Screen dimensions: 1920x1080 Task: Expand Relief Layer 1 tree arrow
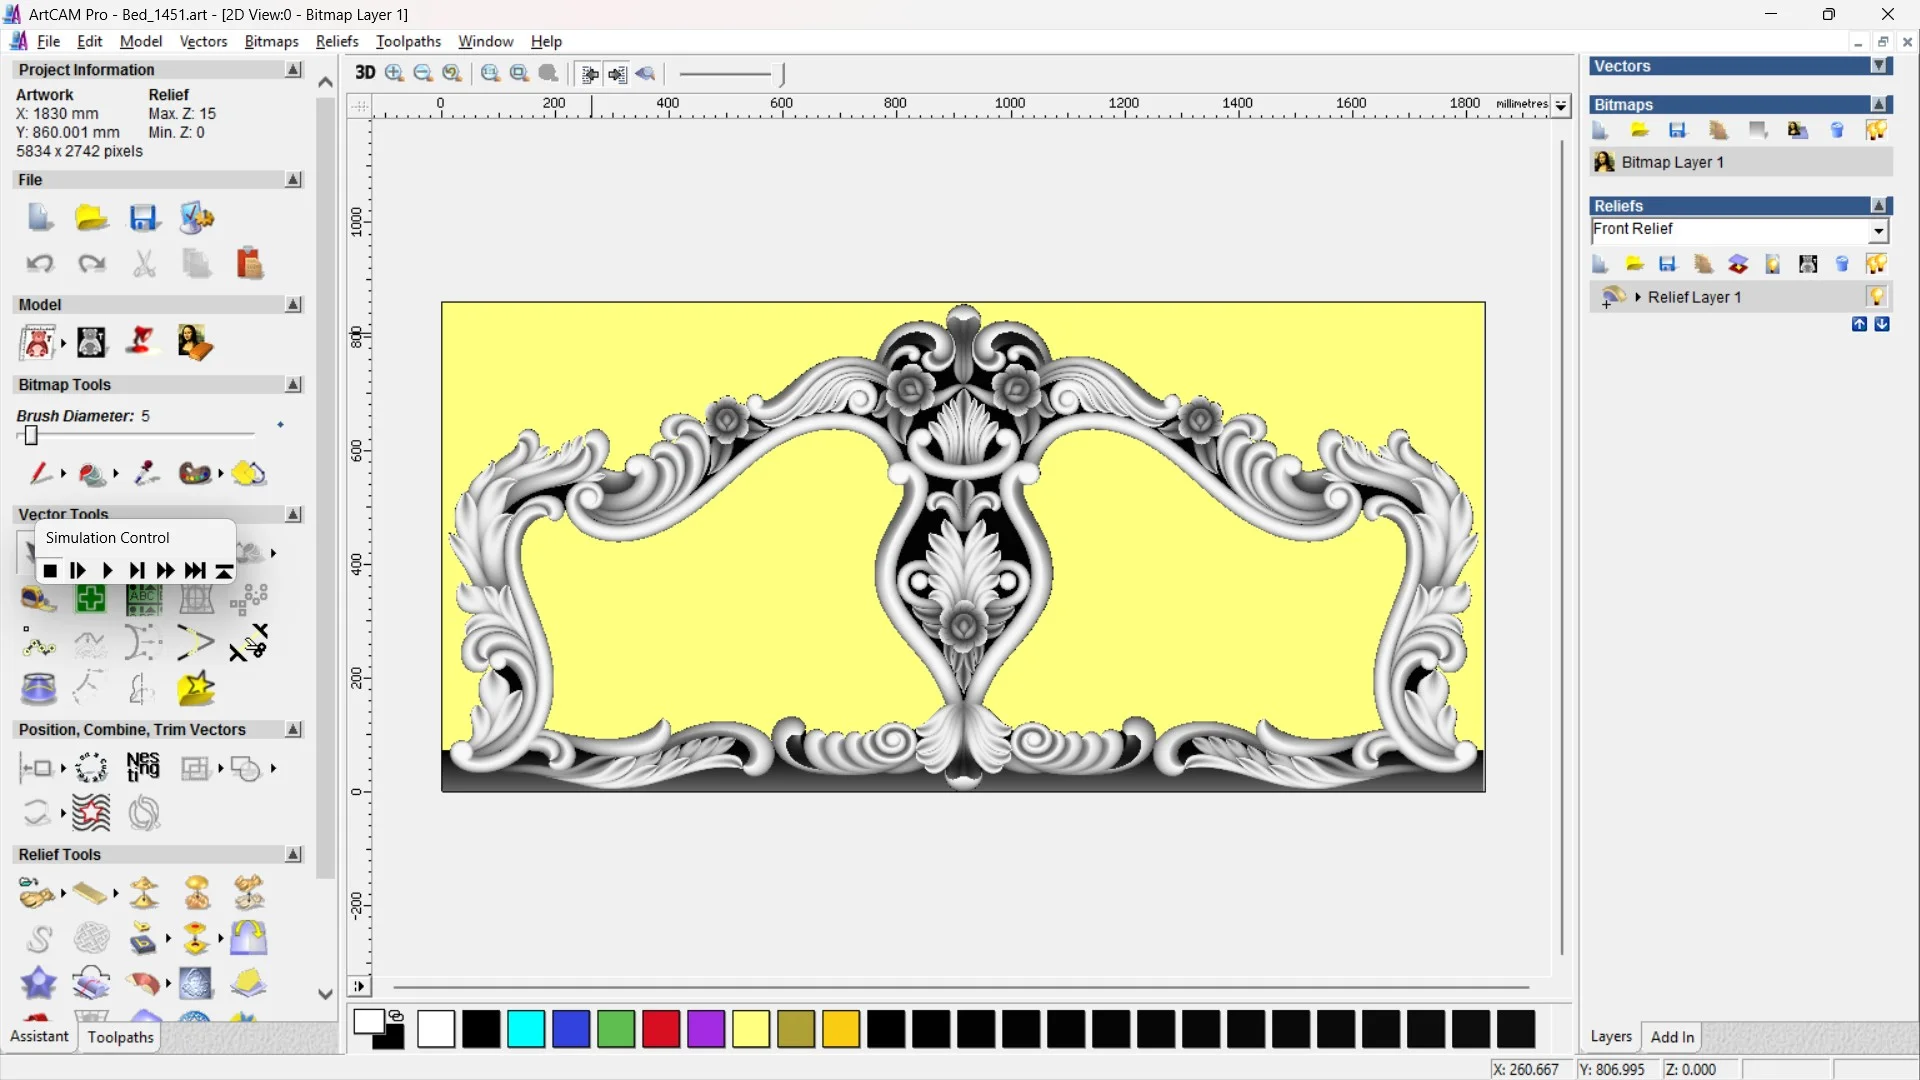coord(1637,297)
